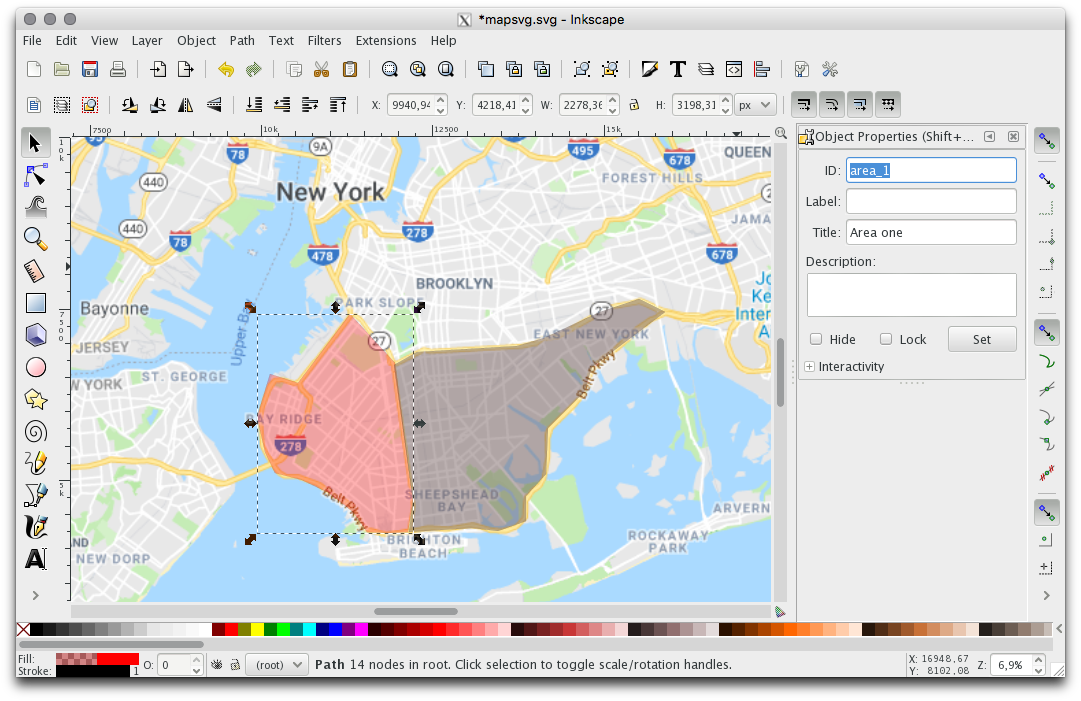Select the Node edit tool

[x=35, y=176]
